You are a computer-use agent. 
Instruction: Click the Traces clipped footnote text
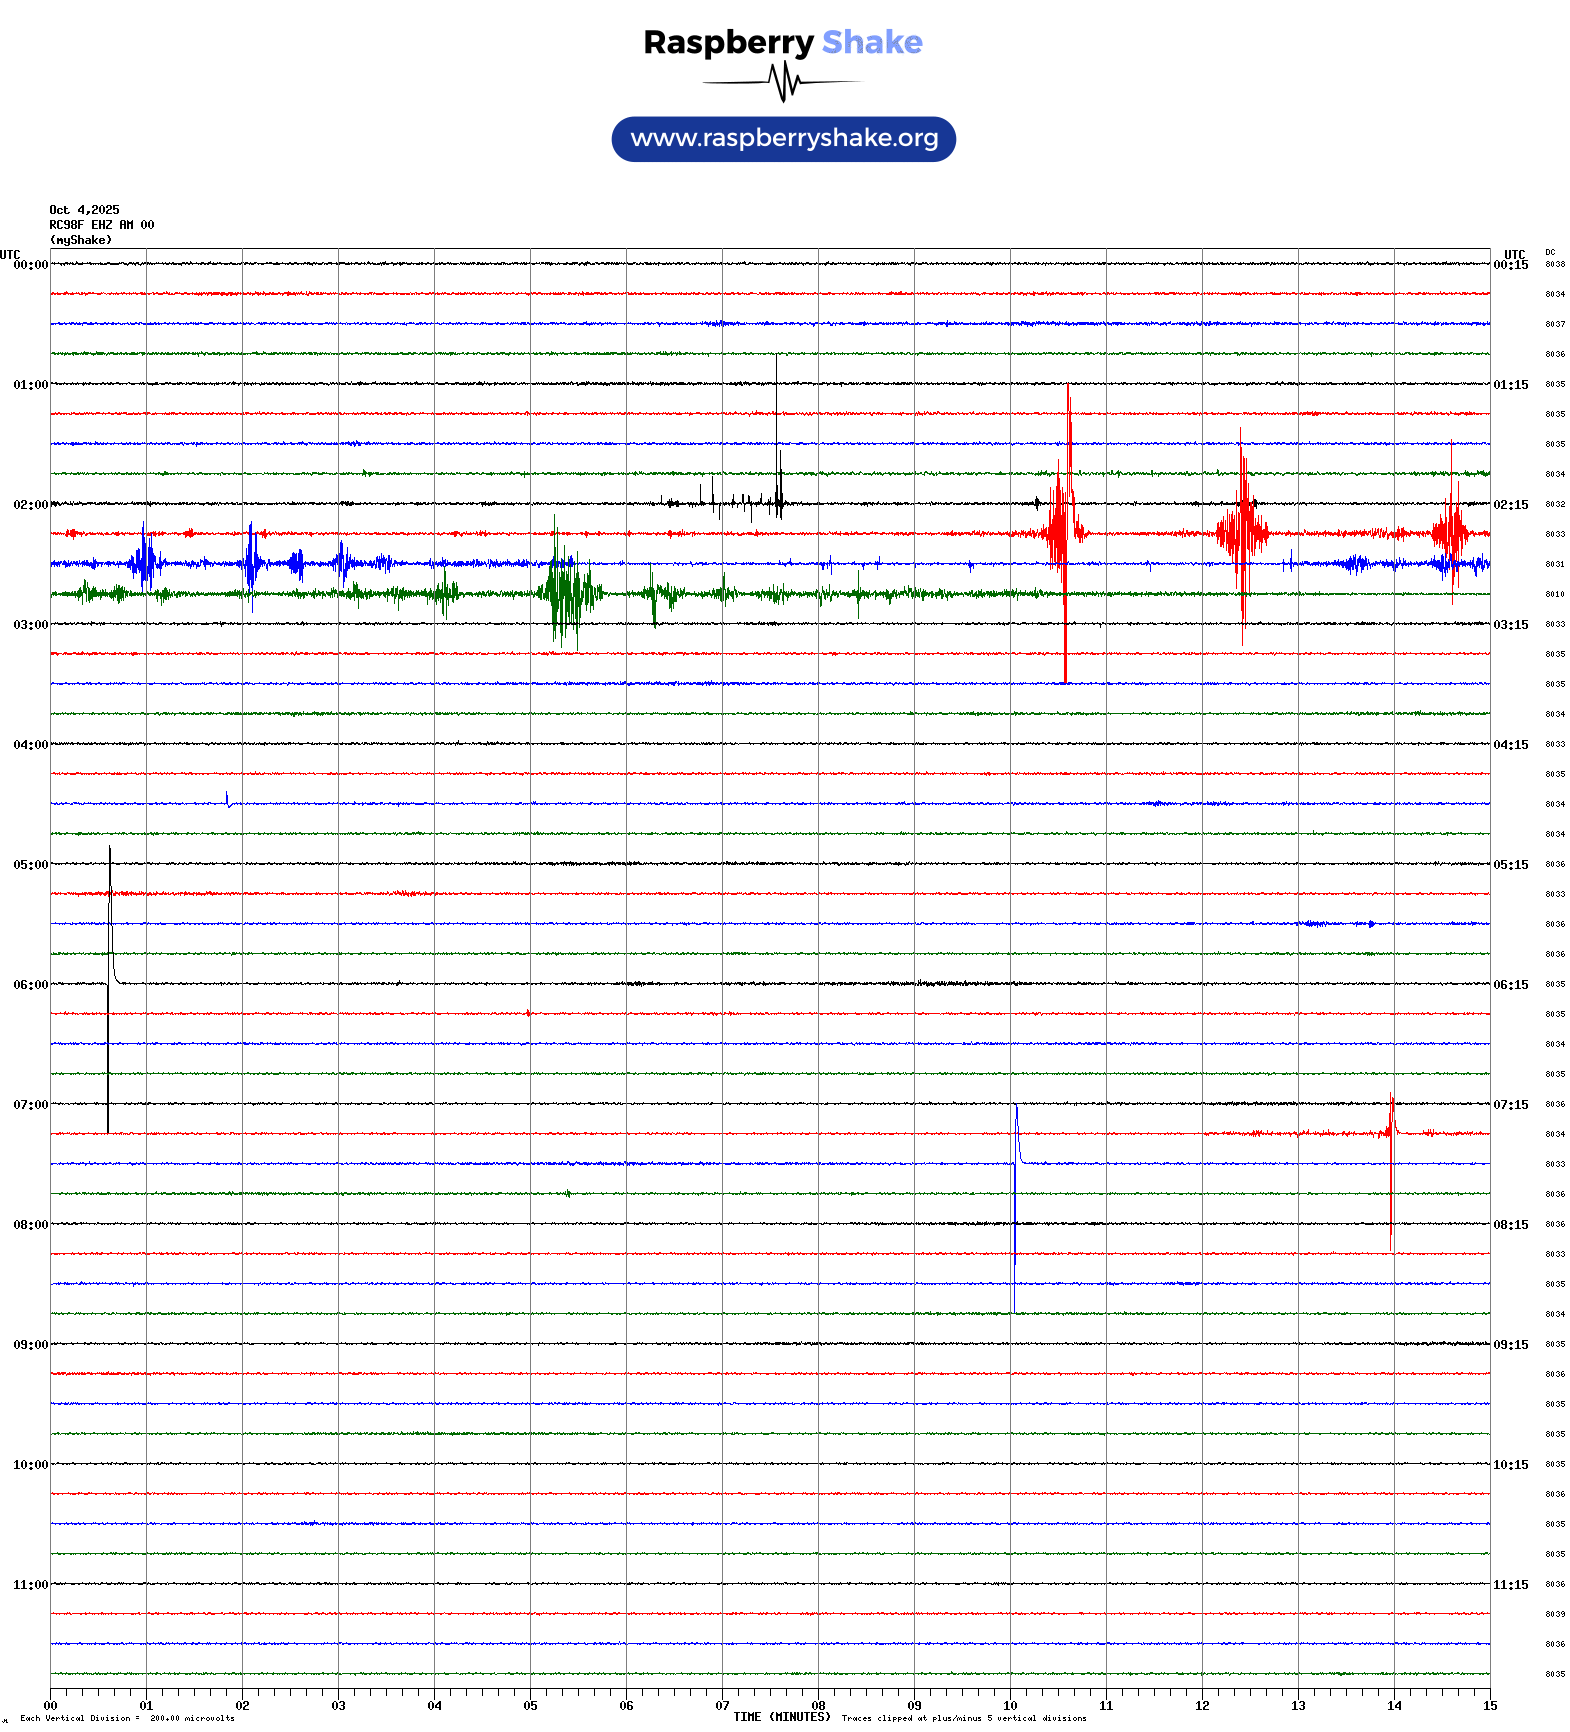click(x=963, y=1719)
